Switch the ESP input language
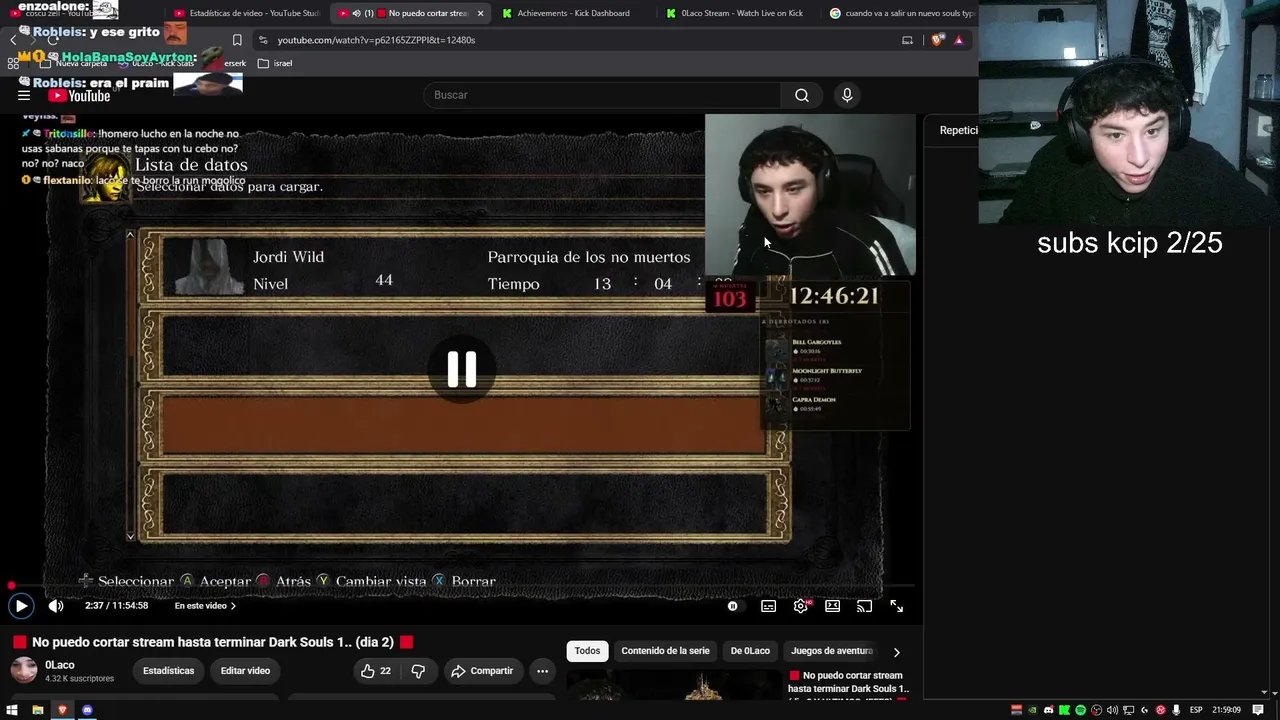The height and width of the screenshot is (720, 1280). click(x=1196, y=710)
